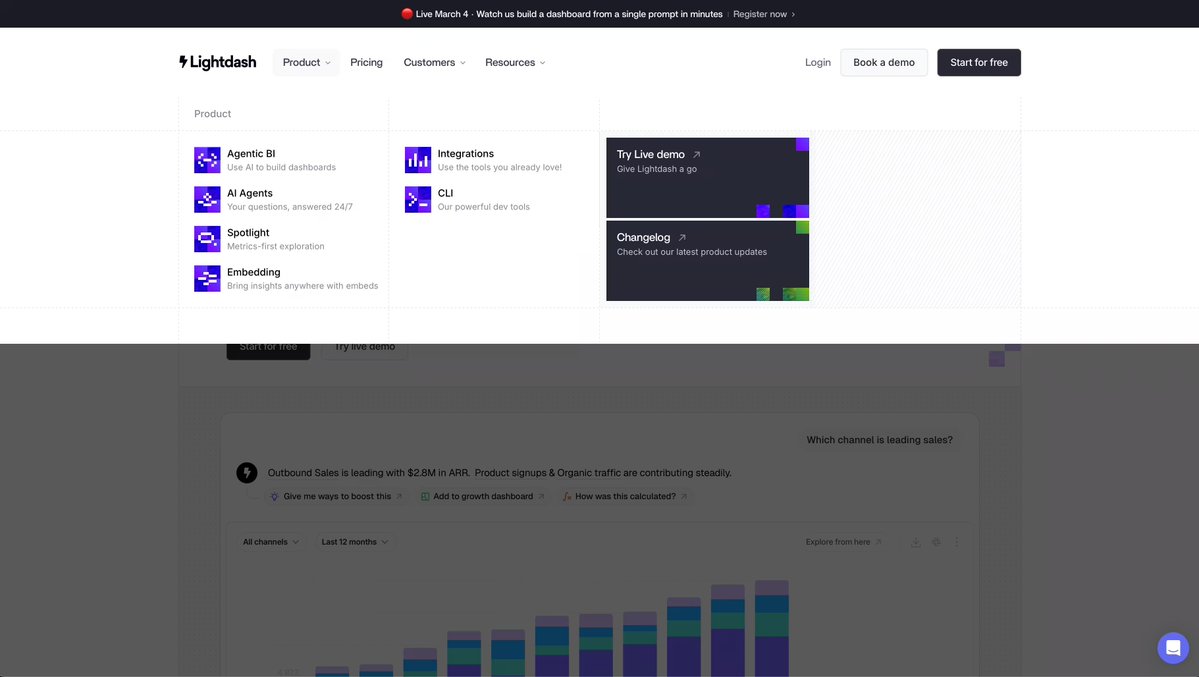This screenshot has height=677, width=1199.
Task: Click the Lightdash logo
Action: (218, 62)
